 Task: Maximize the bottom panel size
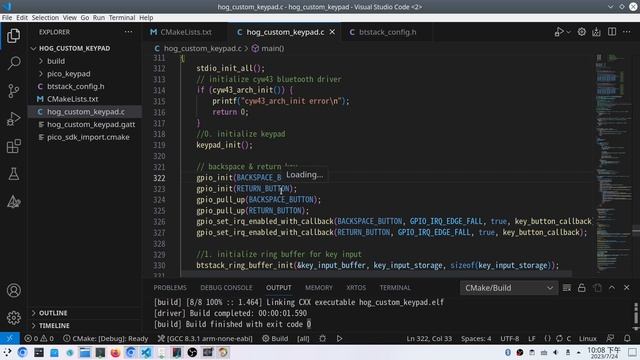(612, 288)
